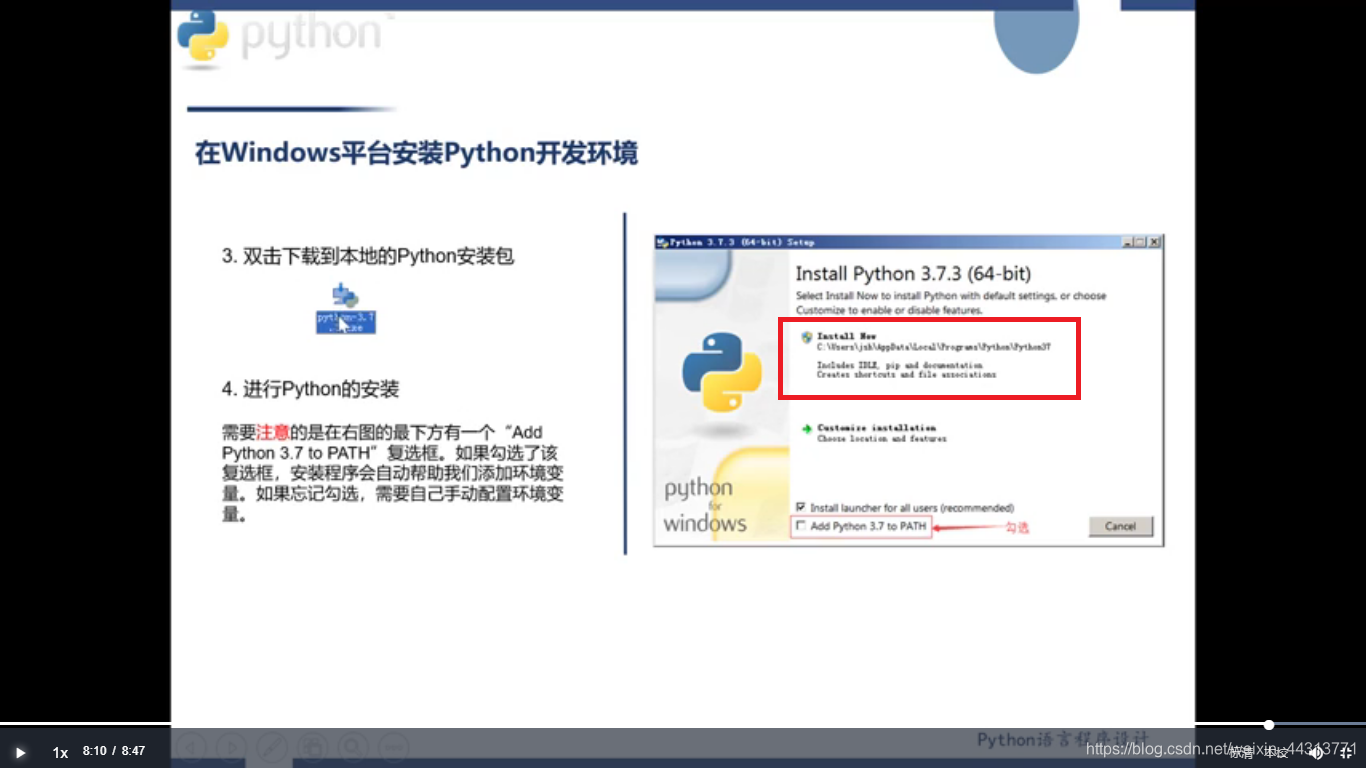Click the red word 注意 in paragraph
This screenshot has width=1366, height=768.
(273, 433)
